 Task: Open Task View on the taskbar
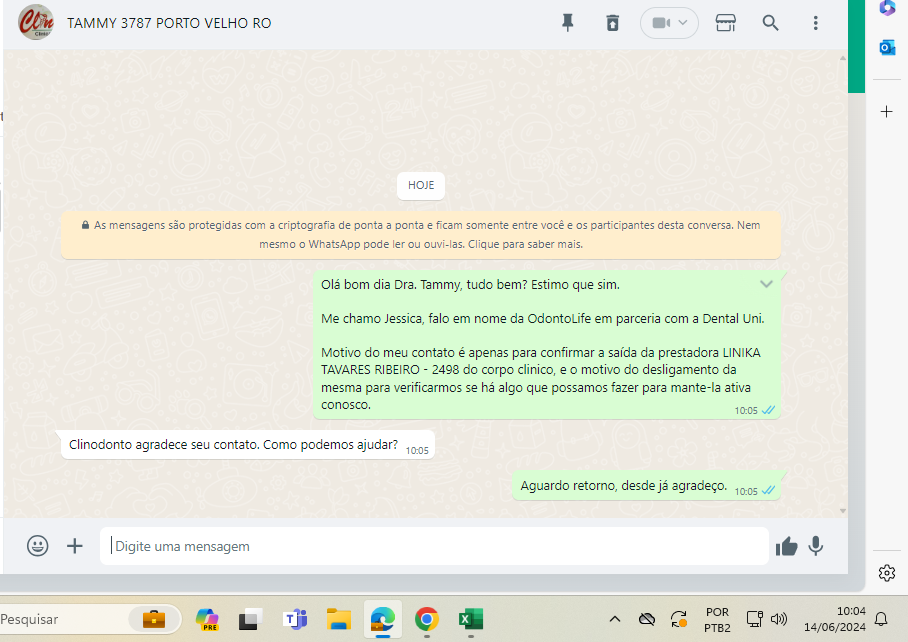(250, 619)
